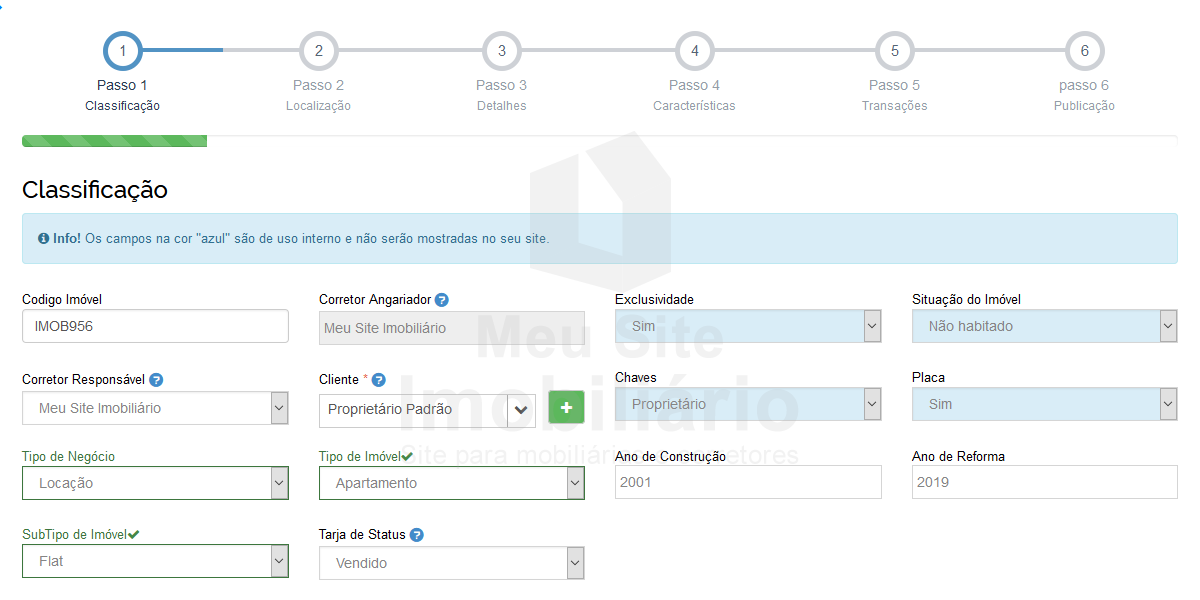
Task: Open the Tarja de Status dropdown
Action: 451,563
